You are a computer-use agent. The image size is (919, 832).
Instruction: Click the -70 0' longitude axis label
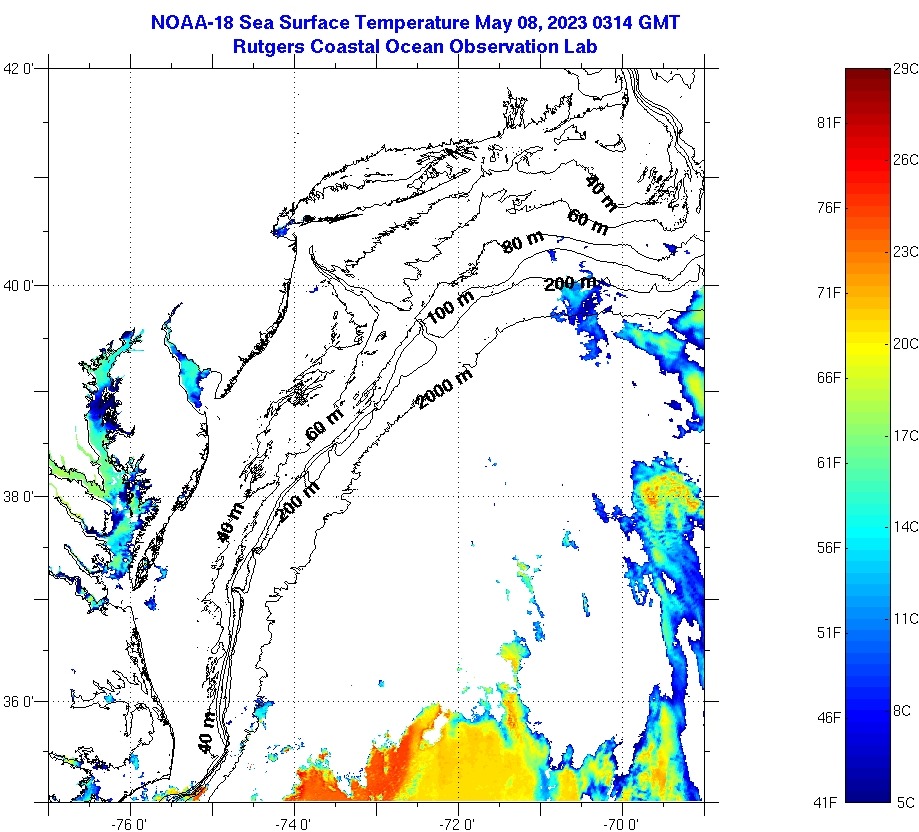coord(621,824)
